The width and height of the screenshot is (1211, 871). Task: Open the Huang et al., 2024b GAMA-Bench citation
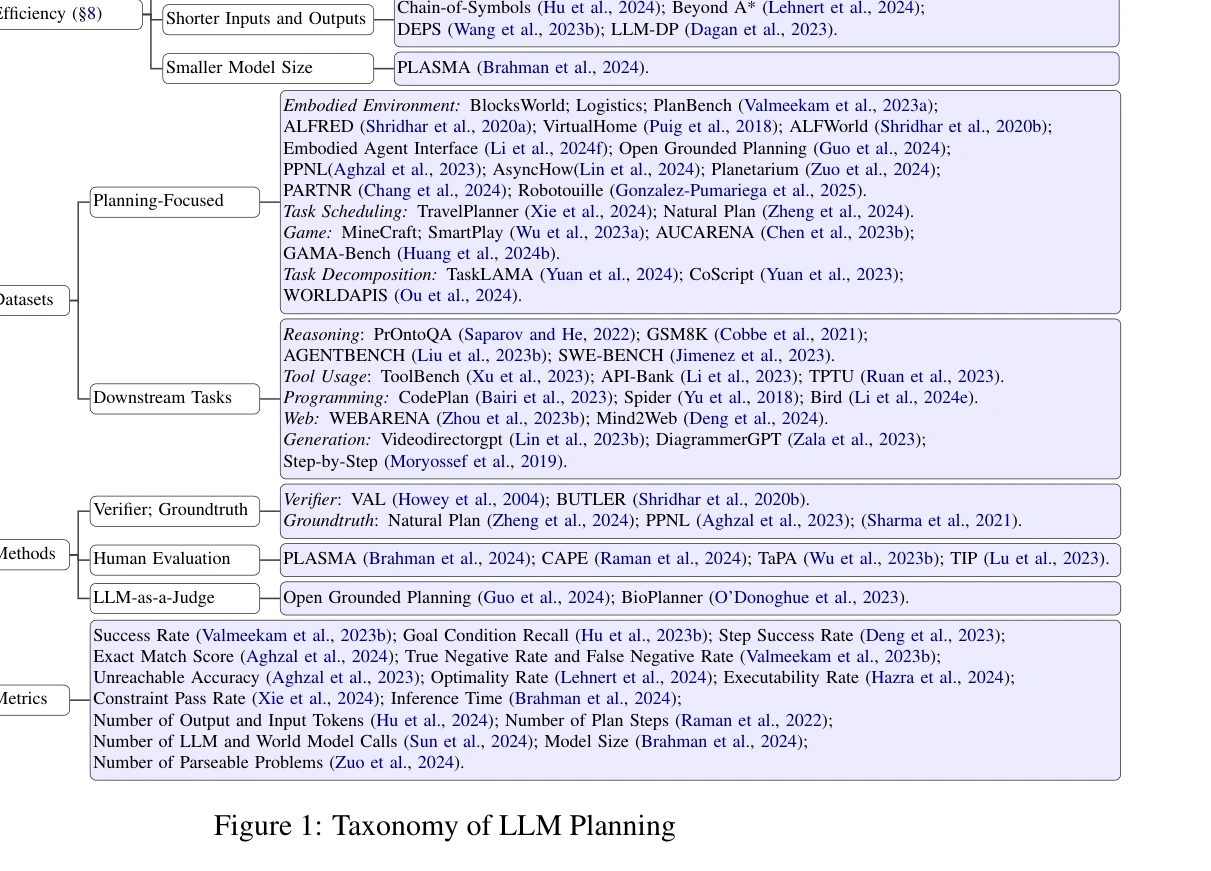[x=478, y=253]
